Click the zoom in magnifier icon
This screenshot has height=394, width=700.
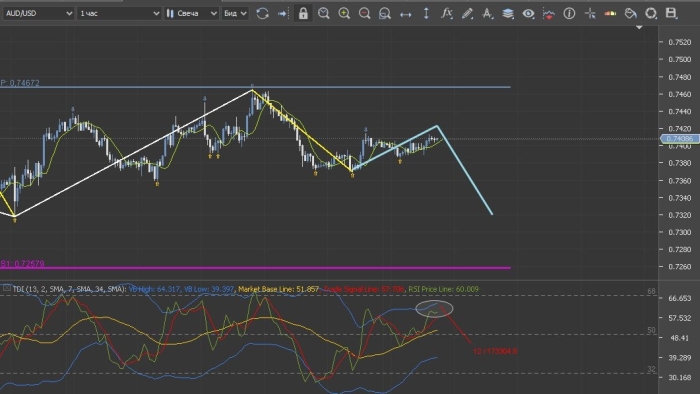344,13
